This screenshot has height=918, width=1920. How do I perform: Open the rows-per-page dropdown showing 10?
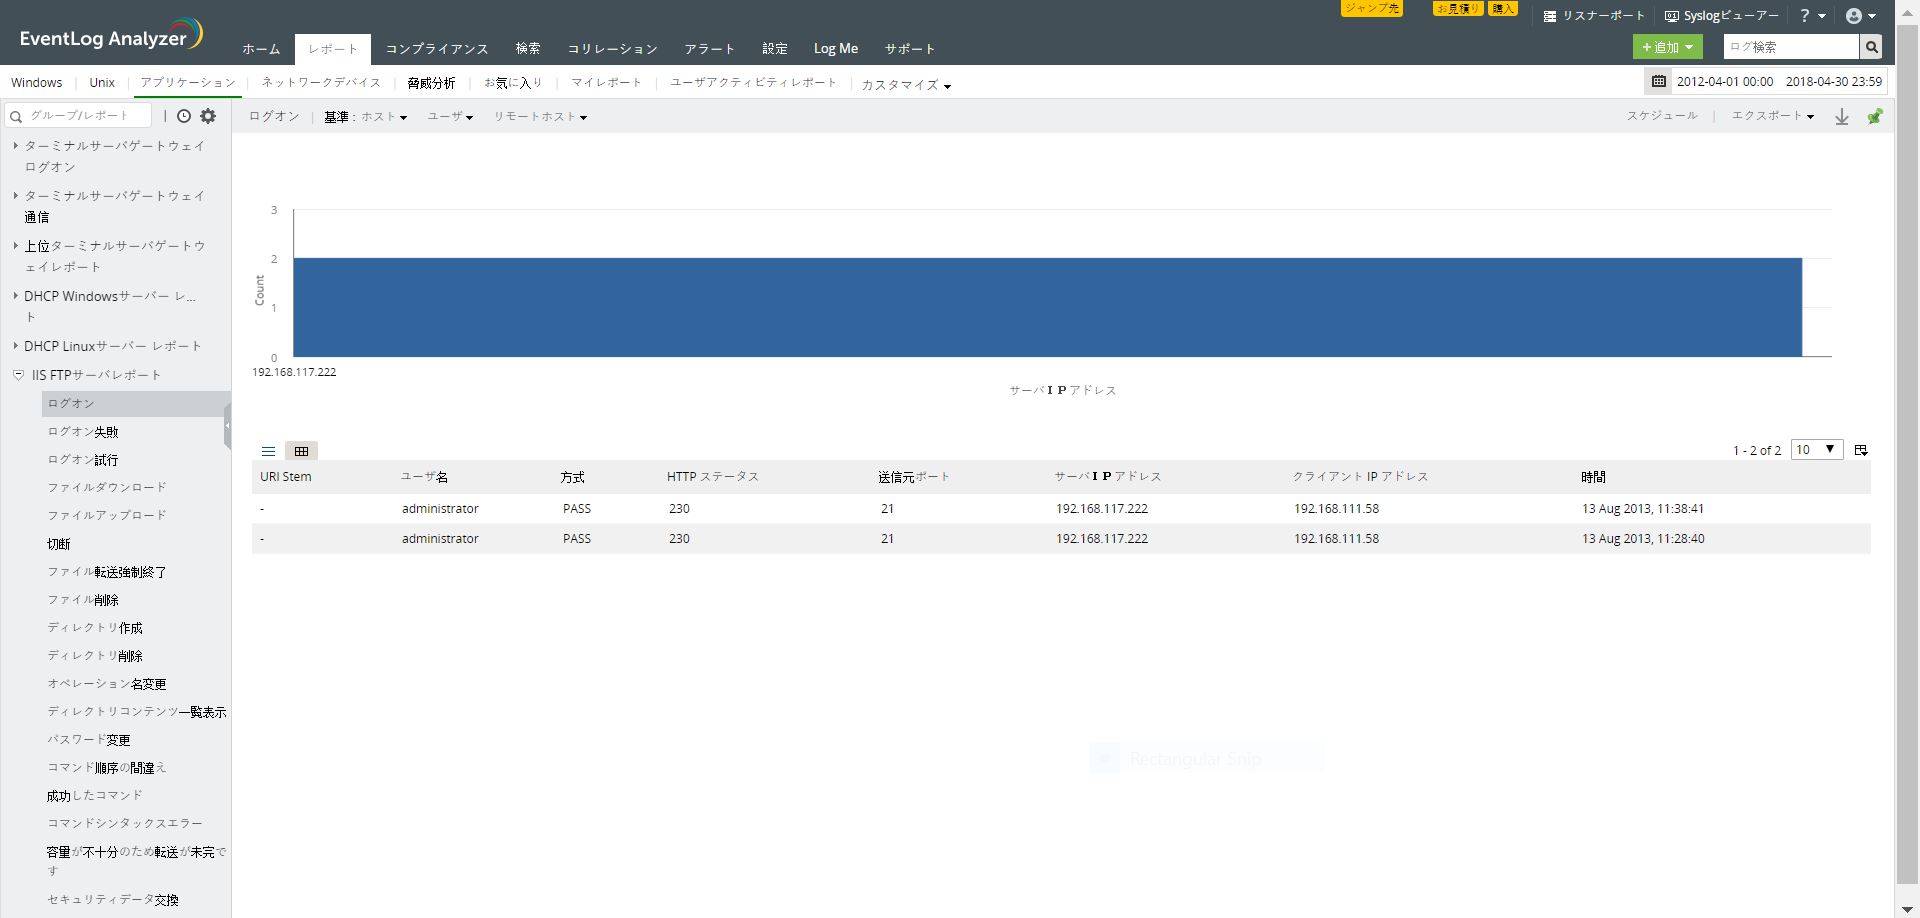click(1816, 450)
